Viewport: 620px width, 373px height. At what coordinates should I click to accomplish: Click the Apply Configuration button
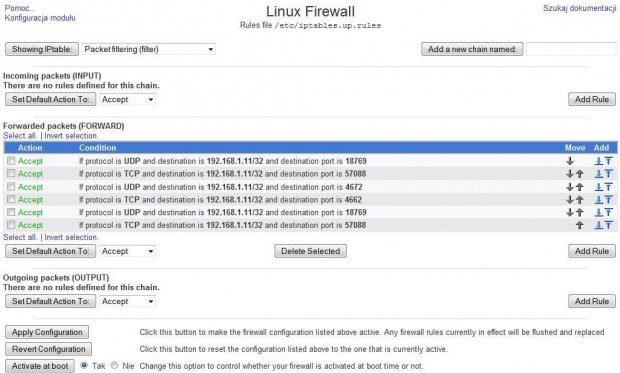[x=47, y=332]
